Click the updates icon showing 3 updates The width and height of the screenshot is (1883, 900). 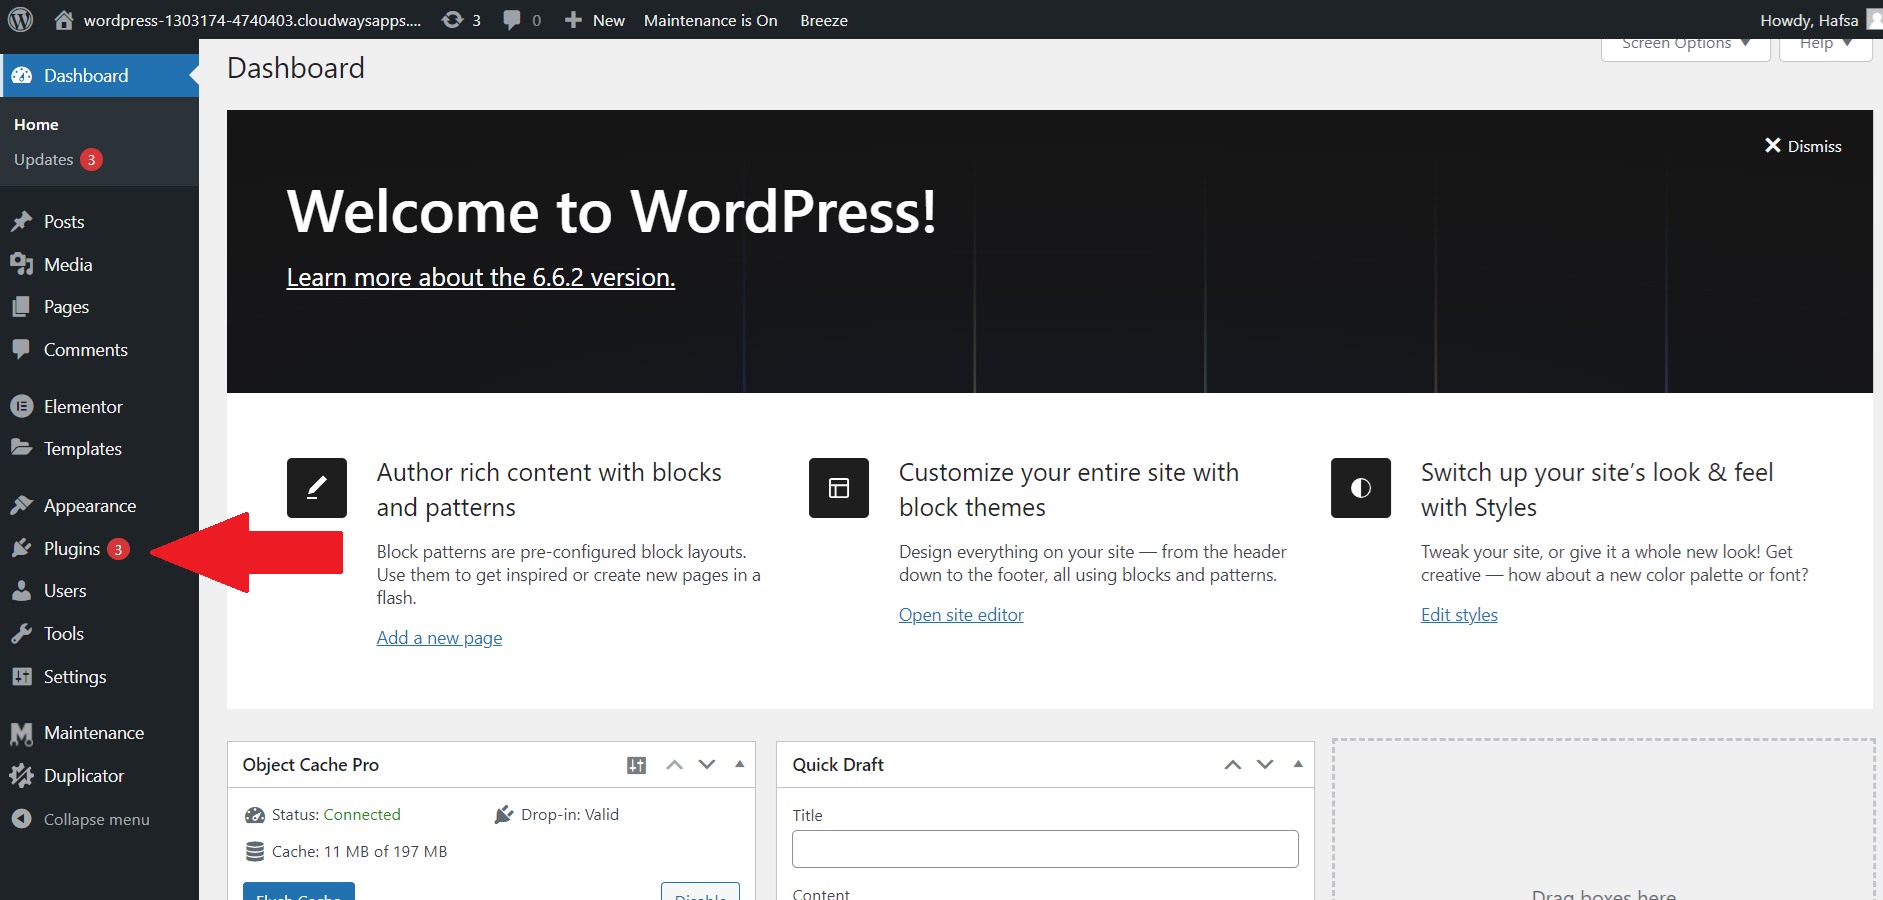tap(452, 20)
